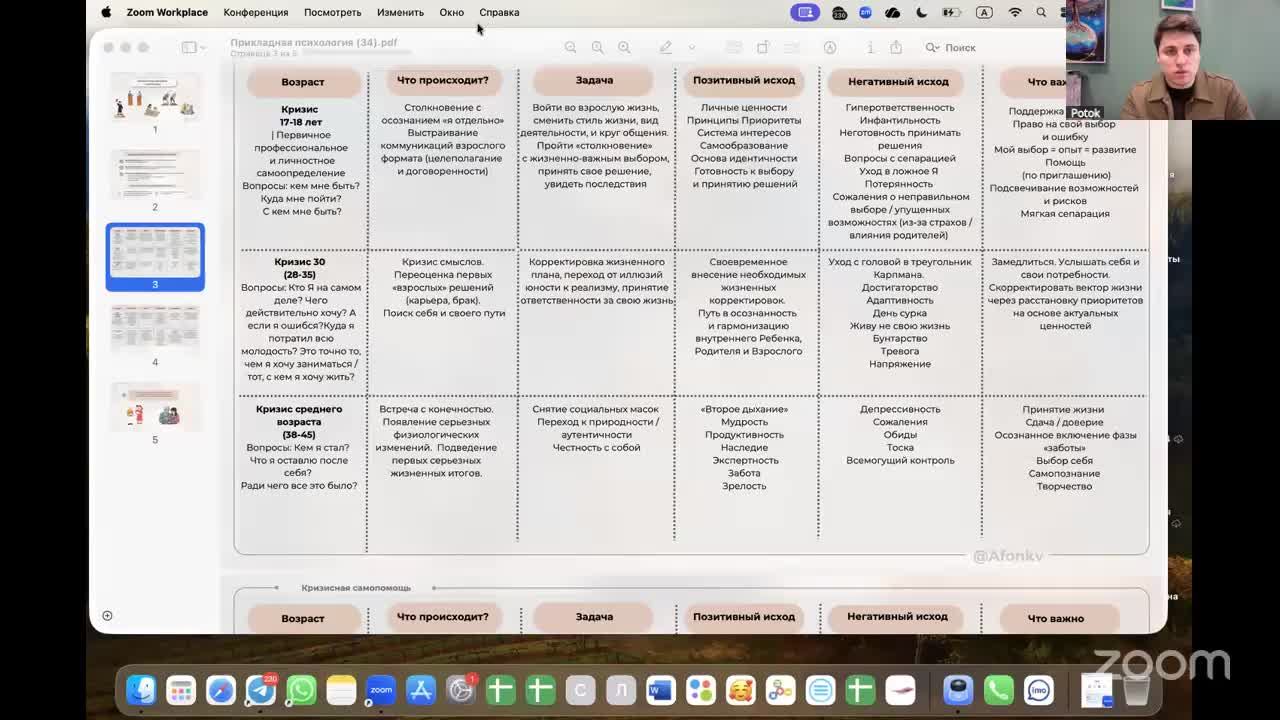Select page 4 thumbnail
1280x720 pixels.
pyautogui.click(x=155, y=329)
